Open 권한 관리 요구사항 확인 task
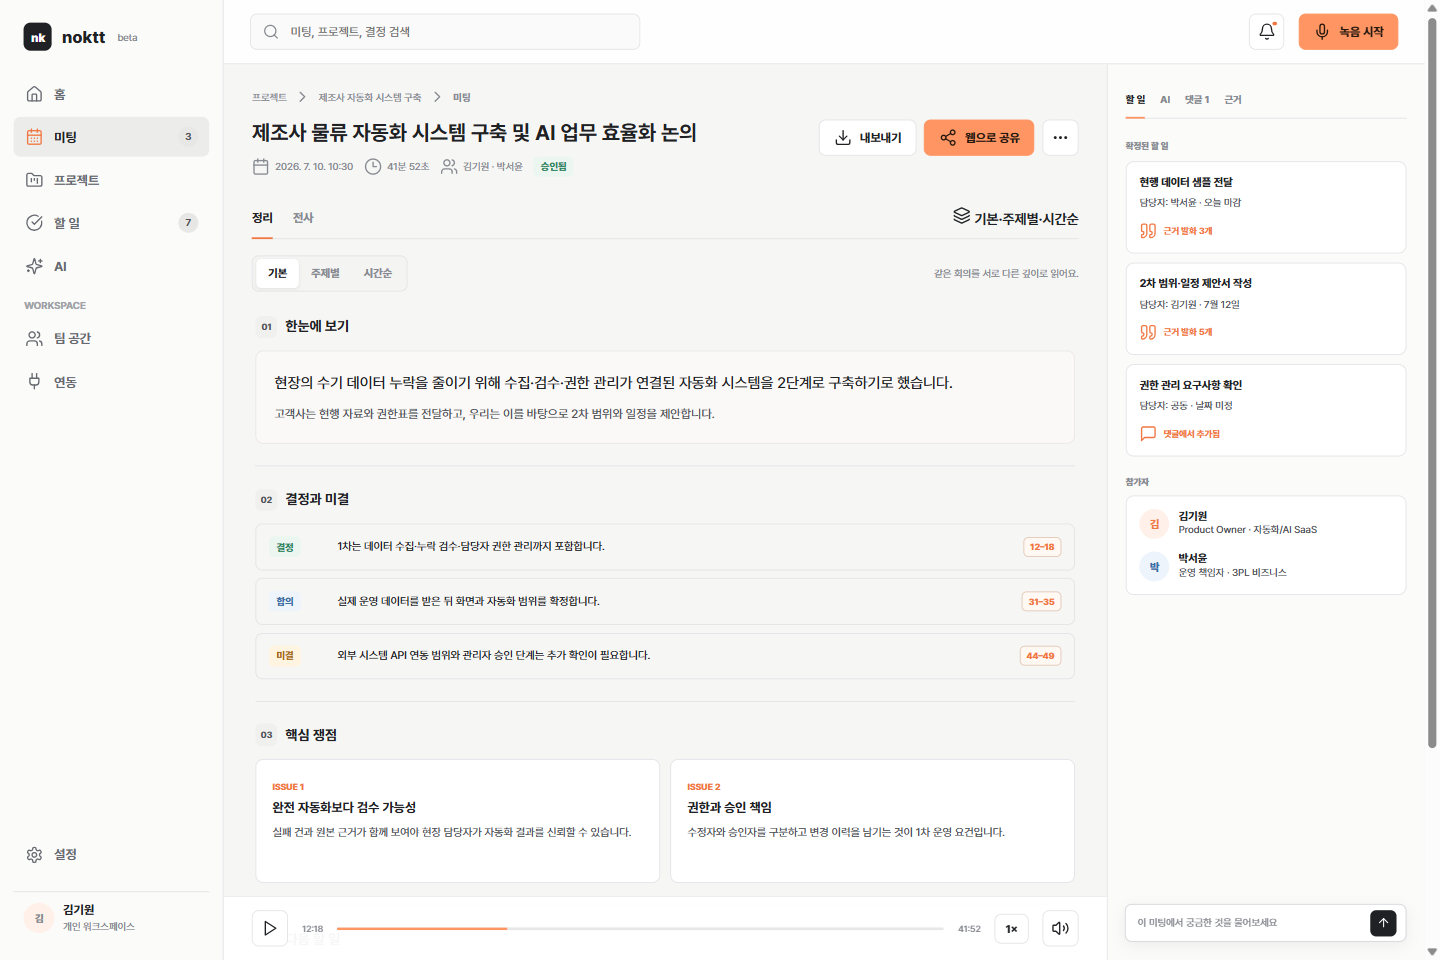 pos(1266,410)
